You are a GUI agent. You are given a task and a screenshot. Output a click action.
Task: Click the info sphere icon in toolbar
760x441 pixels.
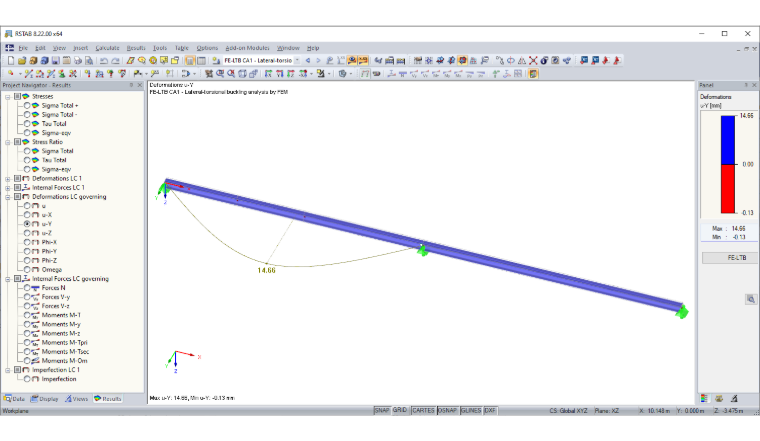[544, 61]
